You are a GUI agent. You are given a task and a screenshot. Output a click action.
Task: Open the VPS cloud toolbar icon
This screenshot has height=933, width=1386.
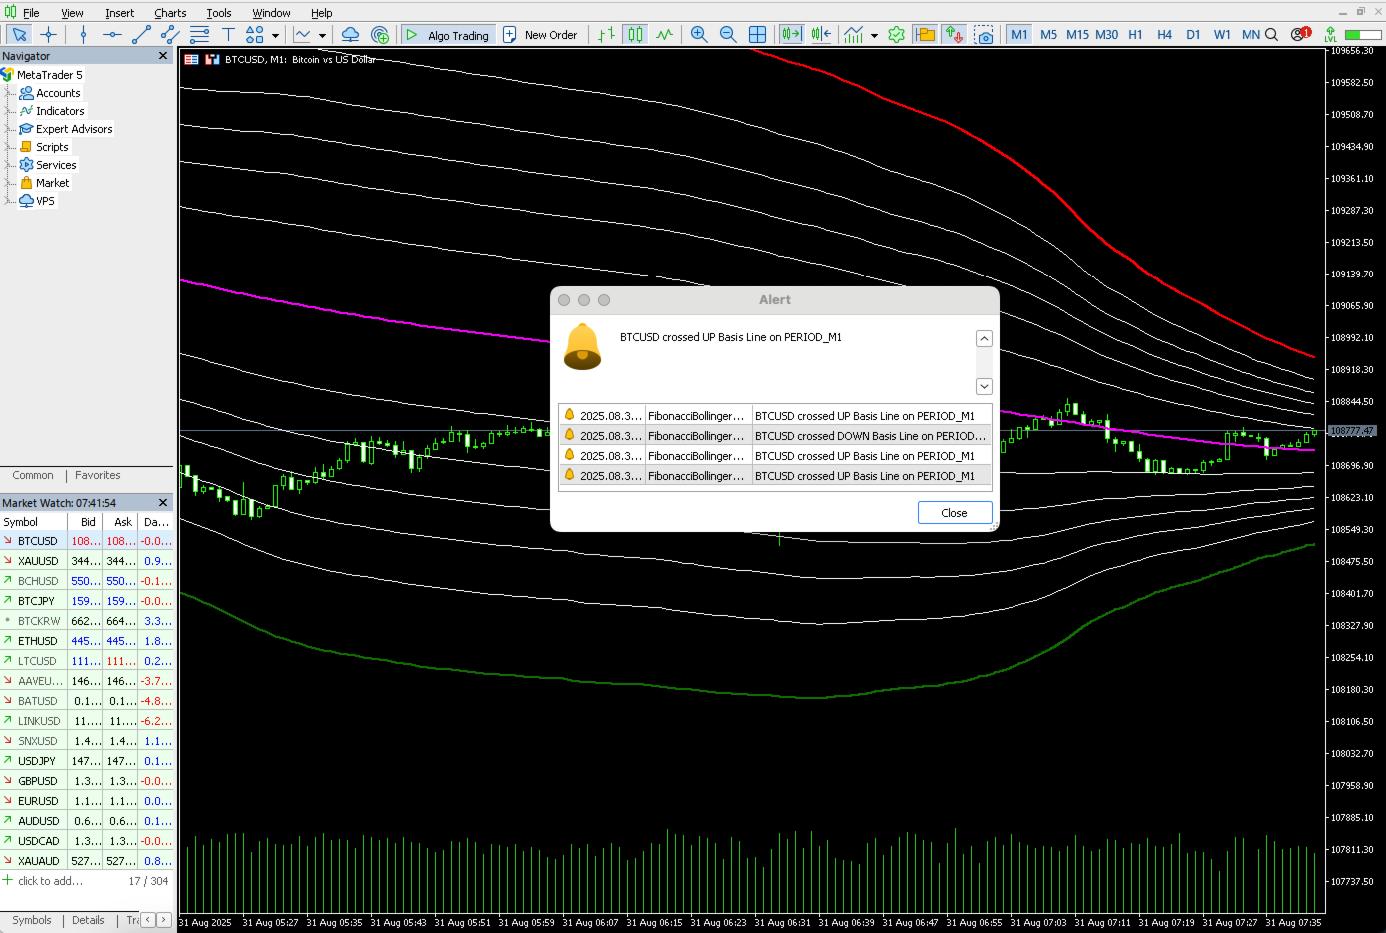click(x=350, y=35)
